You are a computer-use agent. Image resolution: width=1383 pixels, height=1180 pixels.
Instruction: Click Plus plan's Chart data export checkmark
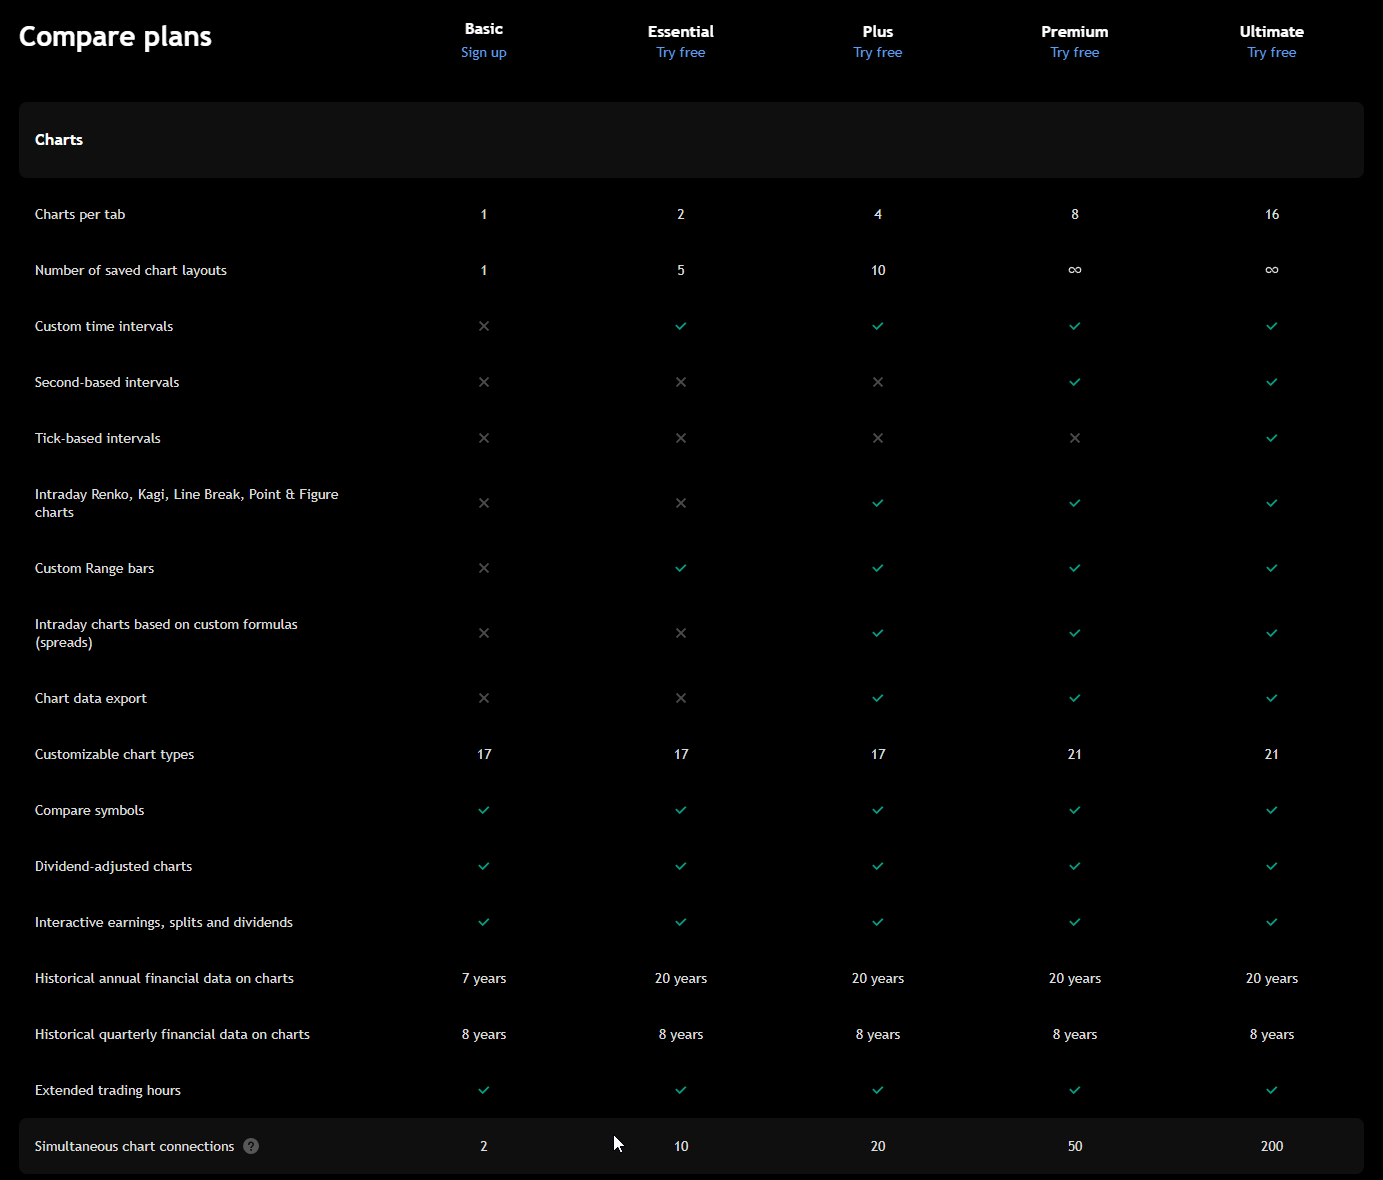(x=877, y=698)
